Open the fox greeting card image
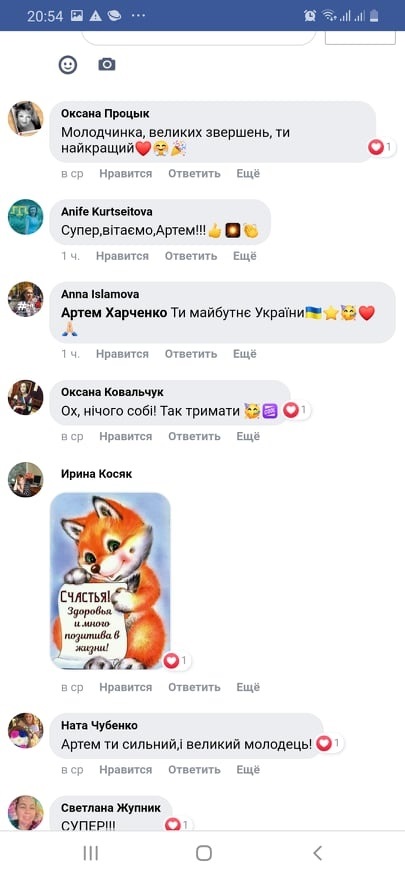Viewport: 405px width, 878px height. [110, 581]
